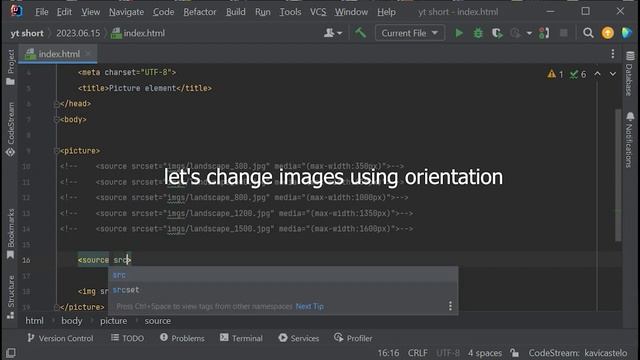Go to previous highlighted error arrow
This screenshot has width=640, height=360.
598,74
